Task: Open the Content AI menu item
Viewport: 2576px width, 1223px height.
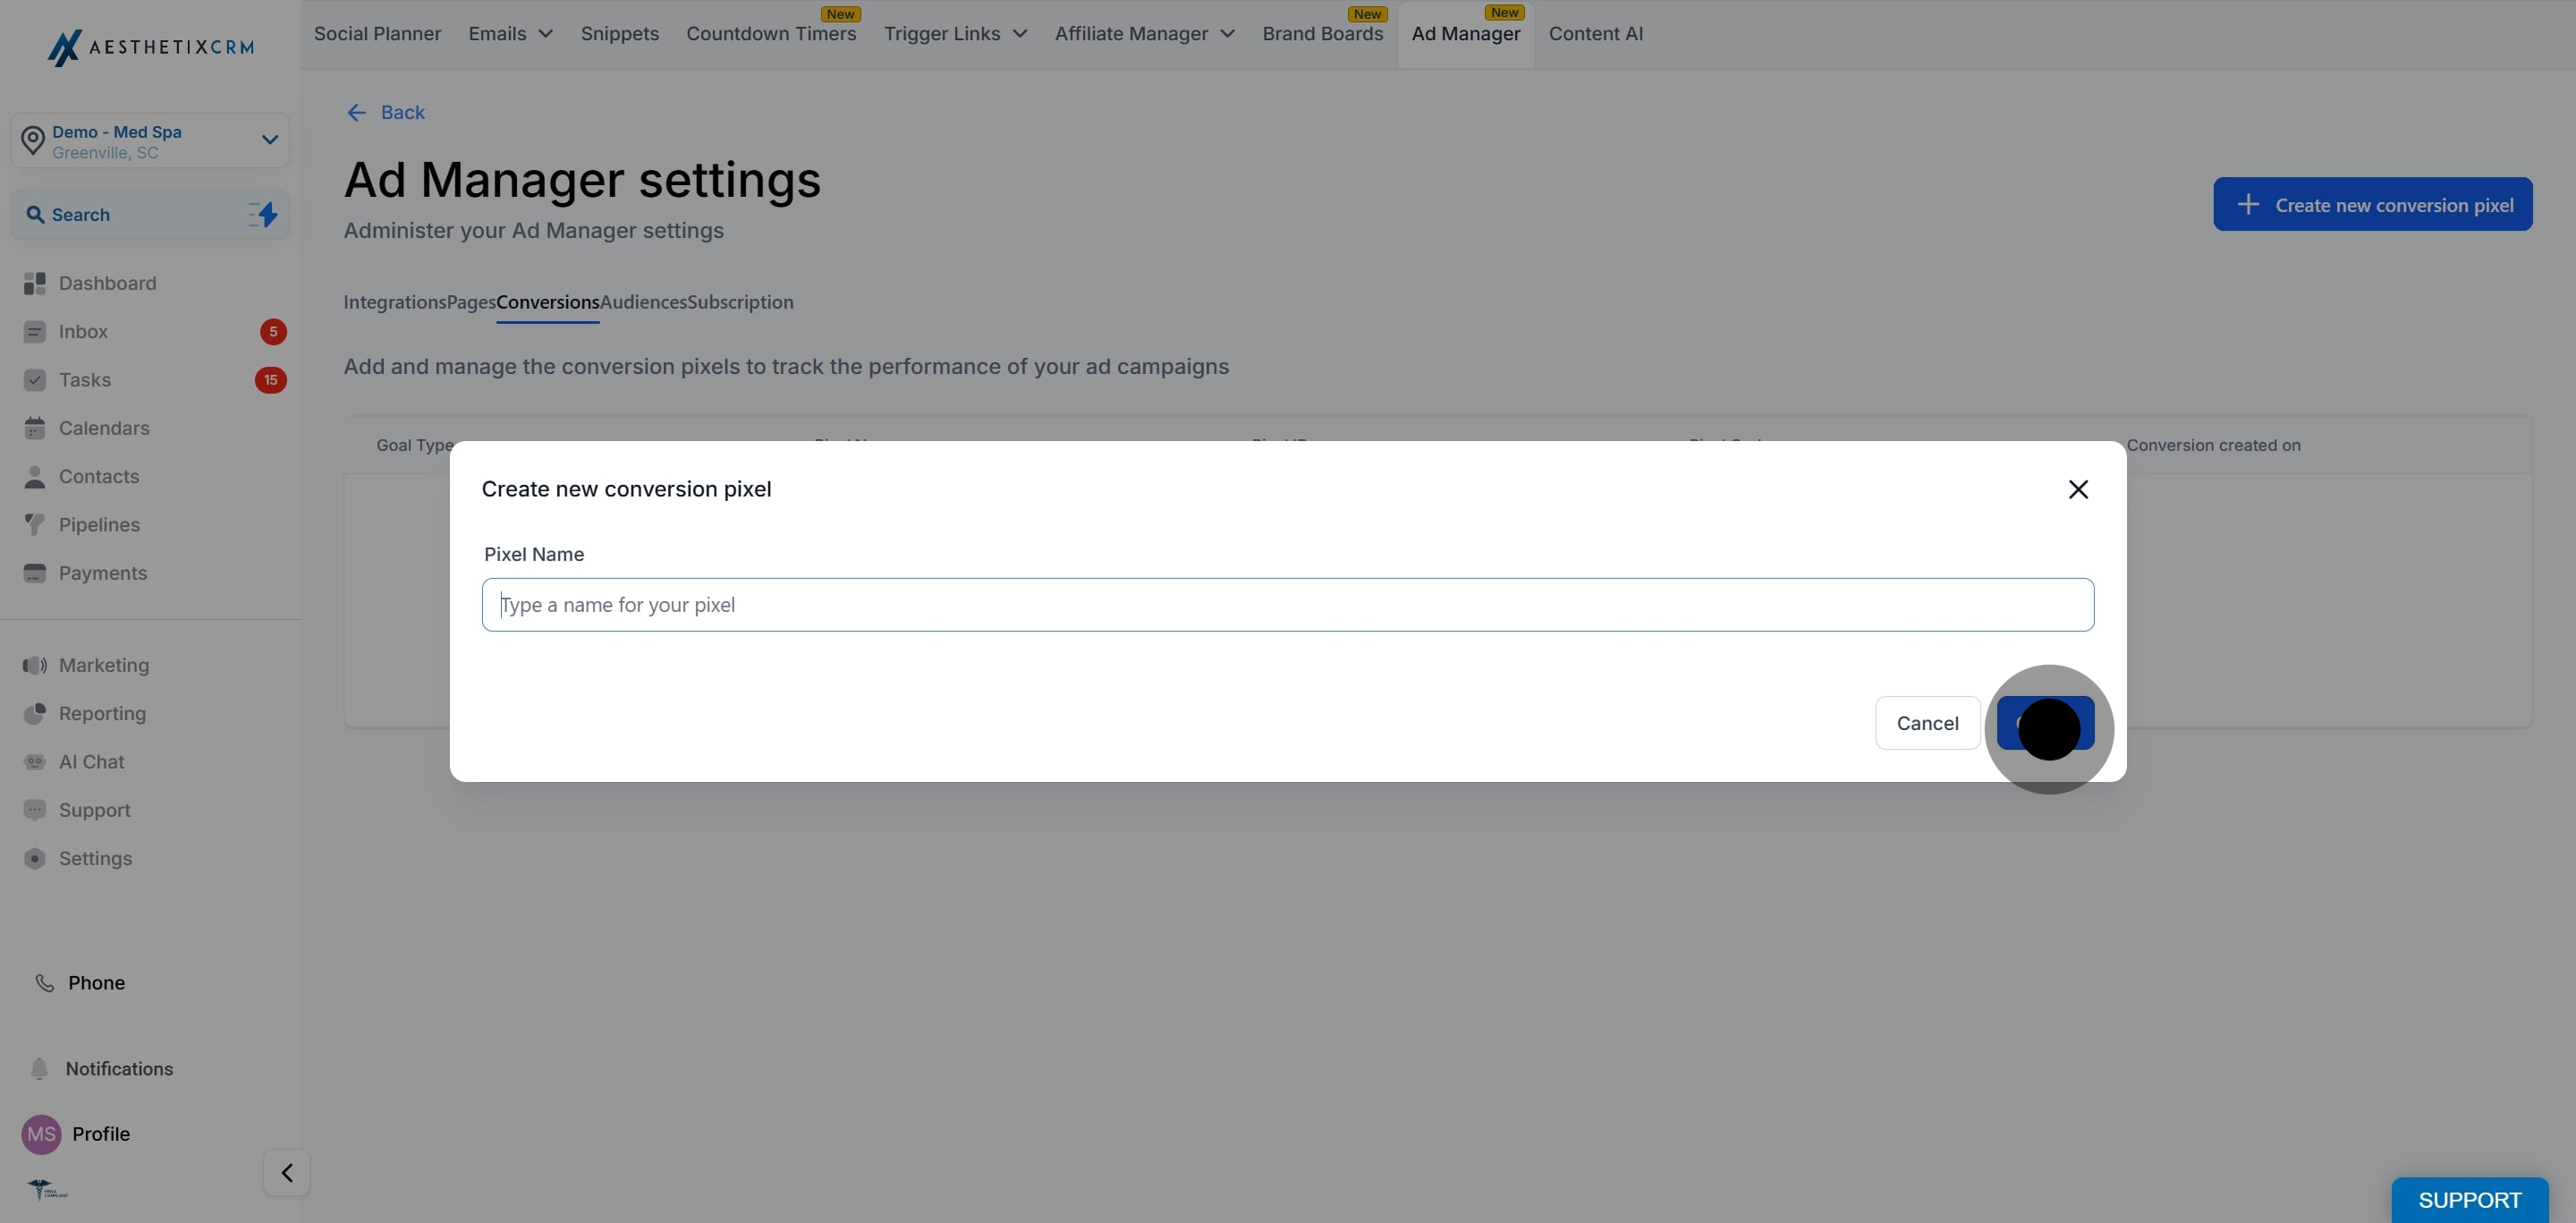Action: point(1595,34)
